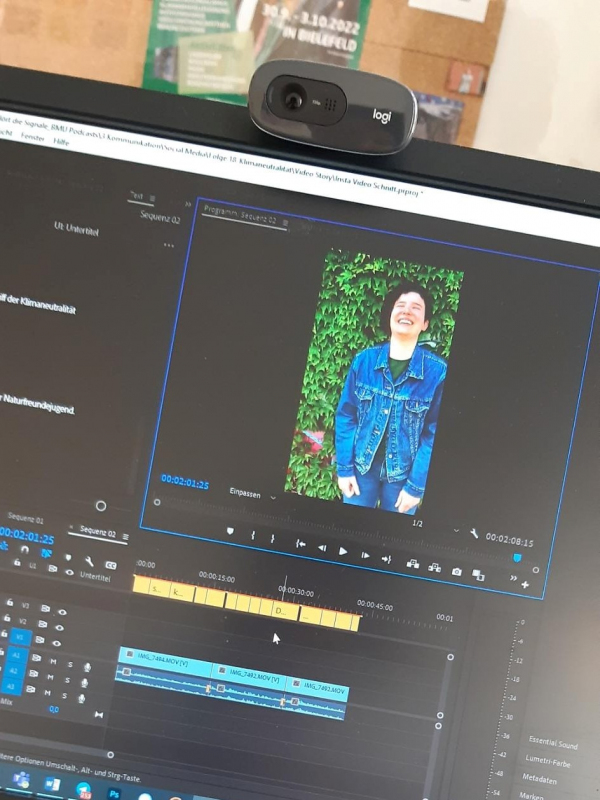This screenshot has width=600, height=800.
Task: Open the three-dots menu in Text panel
Action: point(169,245)
